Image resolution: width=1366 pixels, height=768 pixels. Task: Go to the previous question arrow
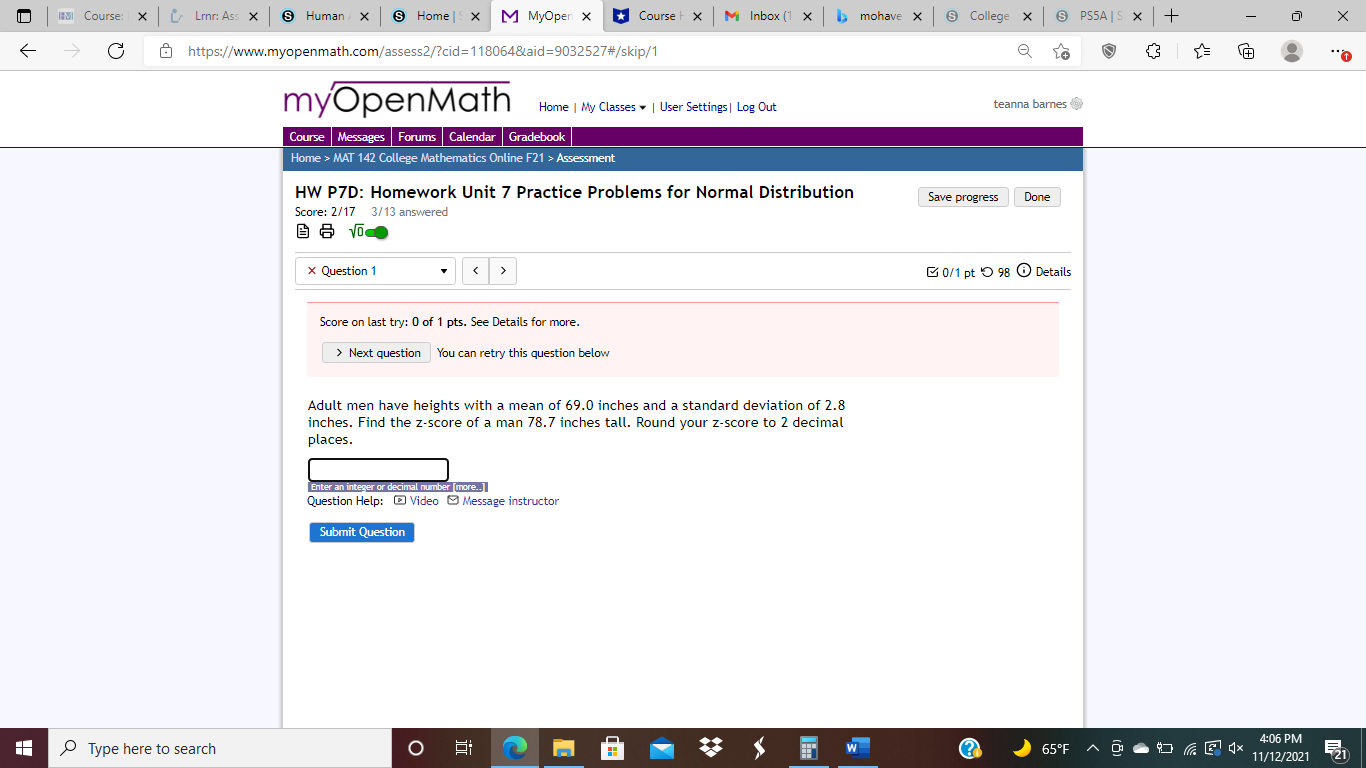click(x=476, y=271)
